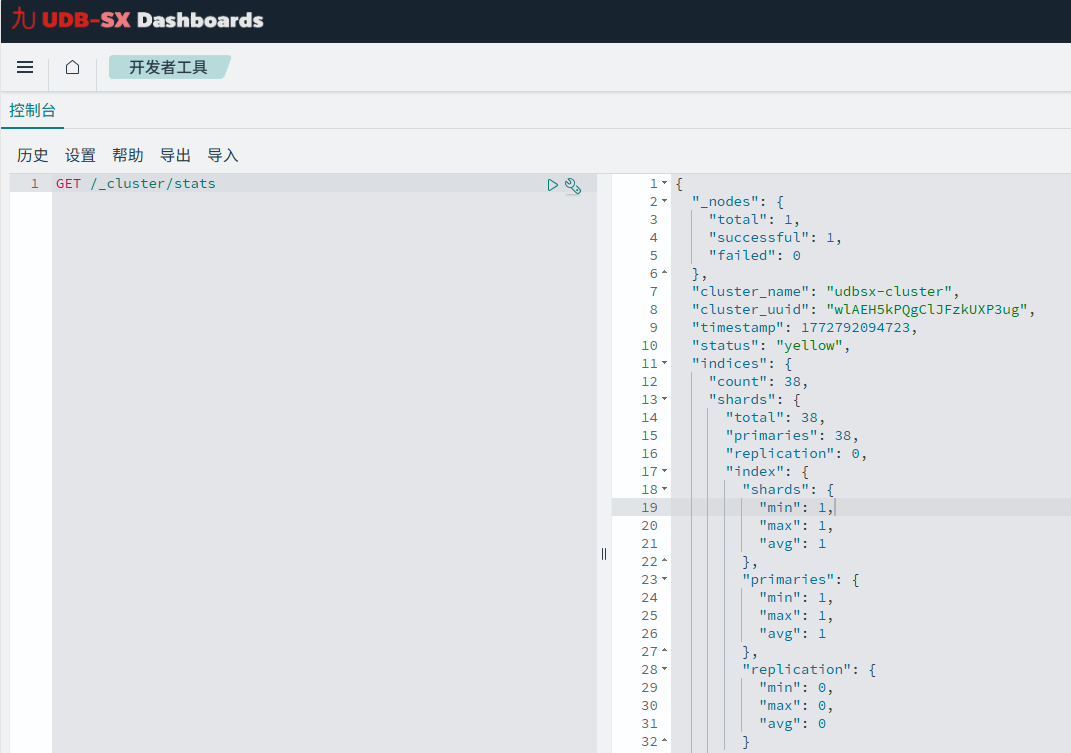Send the GET /_cluster/stats request
Image resolution: width=1071 pixels, height=753 pixels.
click(x=552, y=184)
